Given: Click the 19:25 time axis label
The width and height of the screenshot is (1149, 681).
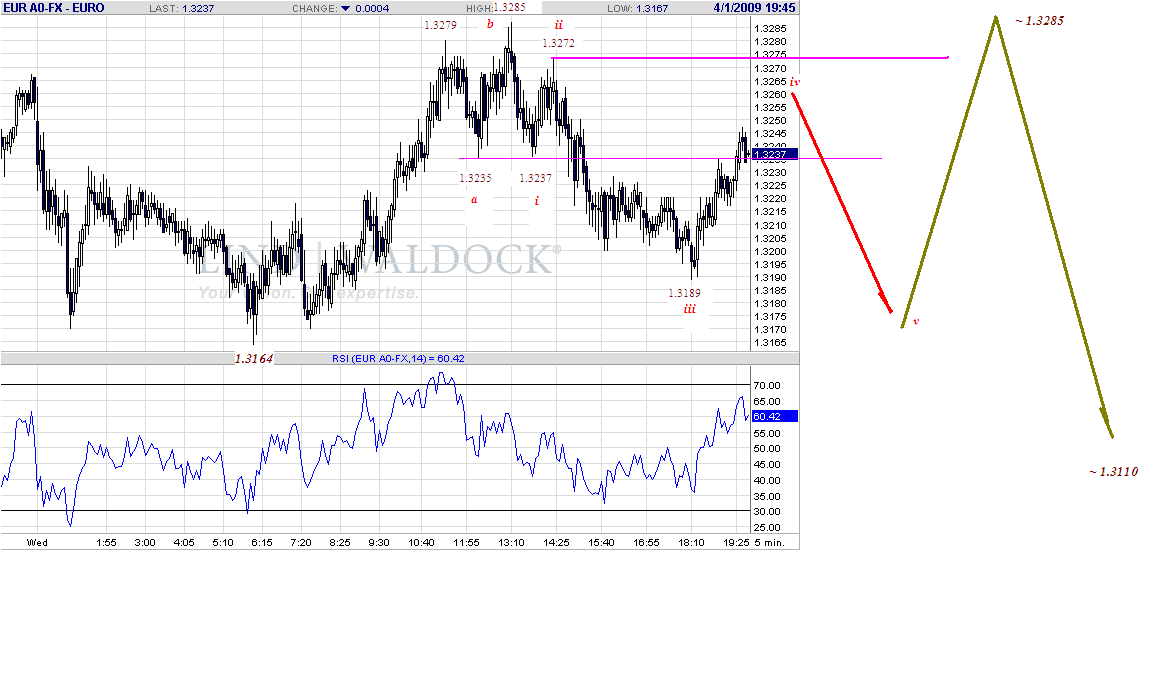Looking at the screenshot, I should (x=736, y=542).
